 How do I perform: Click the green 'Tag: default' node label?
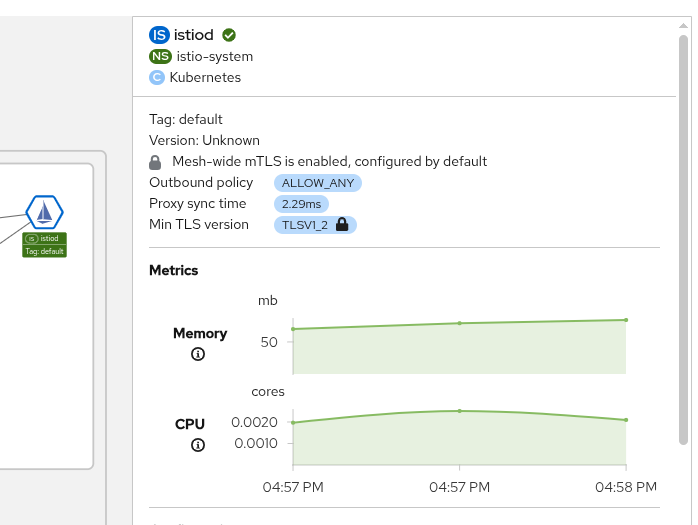[45, 251]
